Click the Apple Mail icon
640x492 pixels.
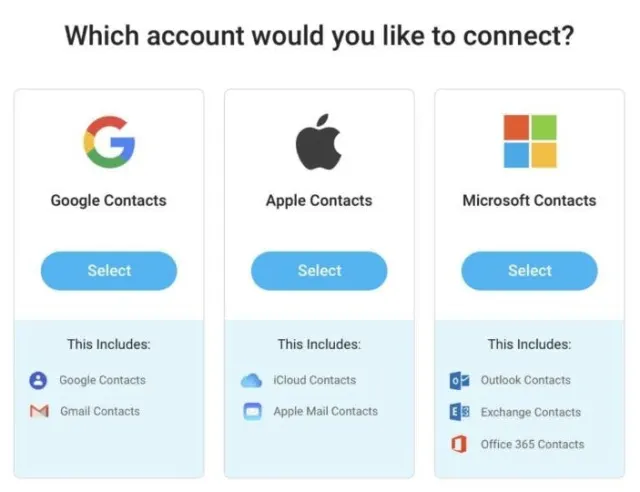(x=251, y=411)
